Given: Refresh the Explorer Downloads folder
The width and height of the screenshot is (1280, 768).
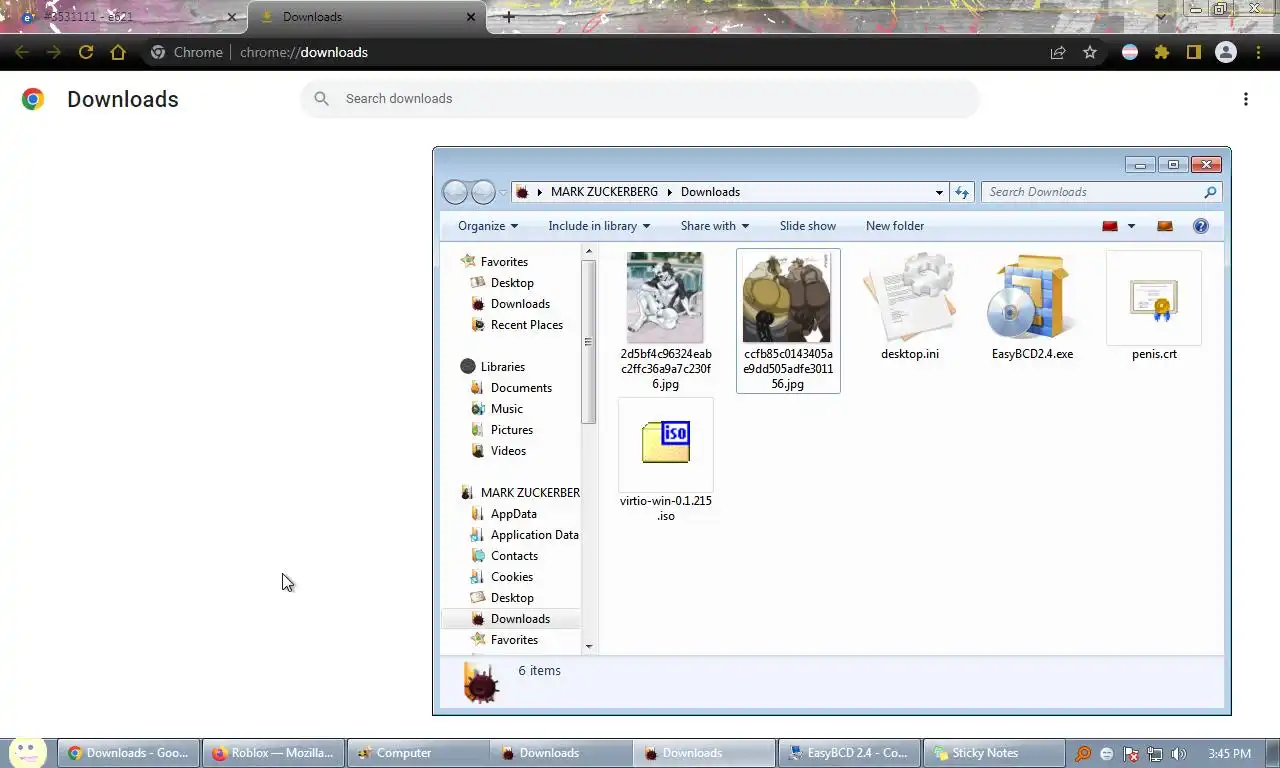Looking at the screenshot, I should pos(962,192).
